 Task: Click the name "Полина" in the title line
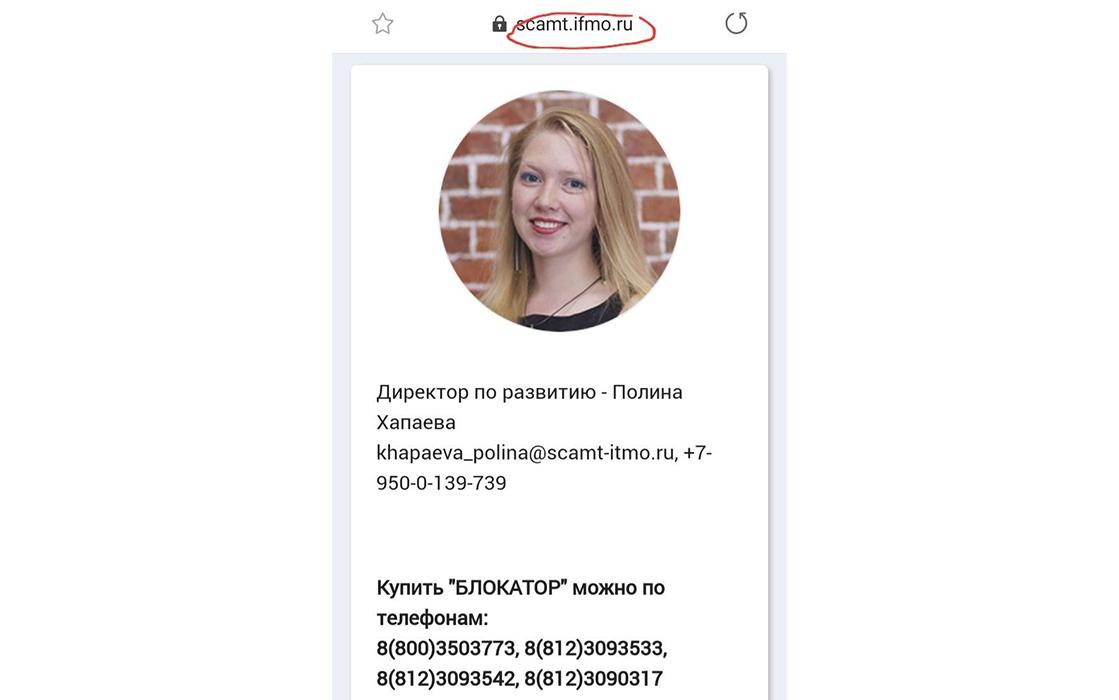647,392
